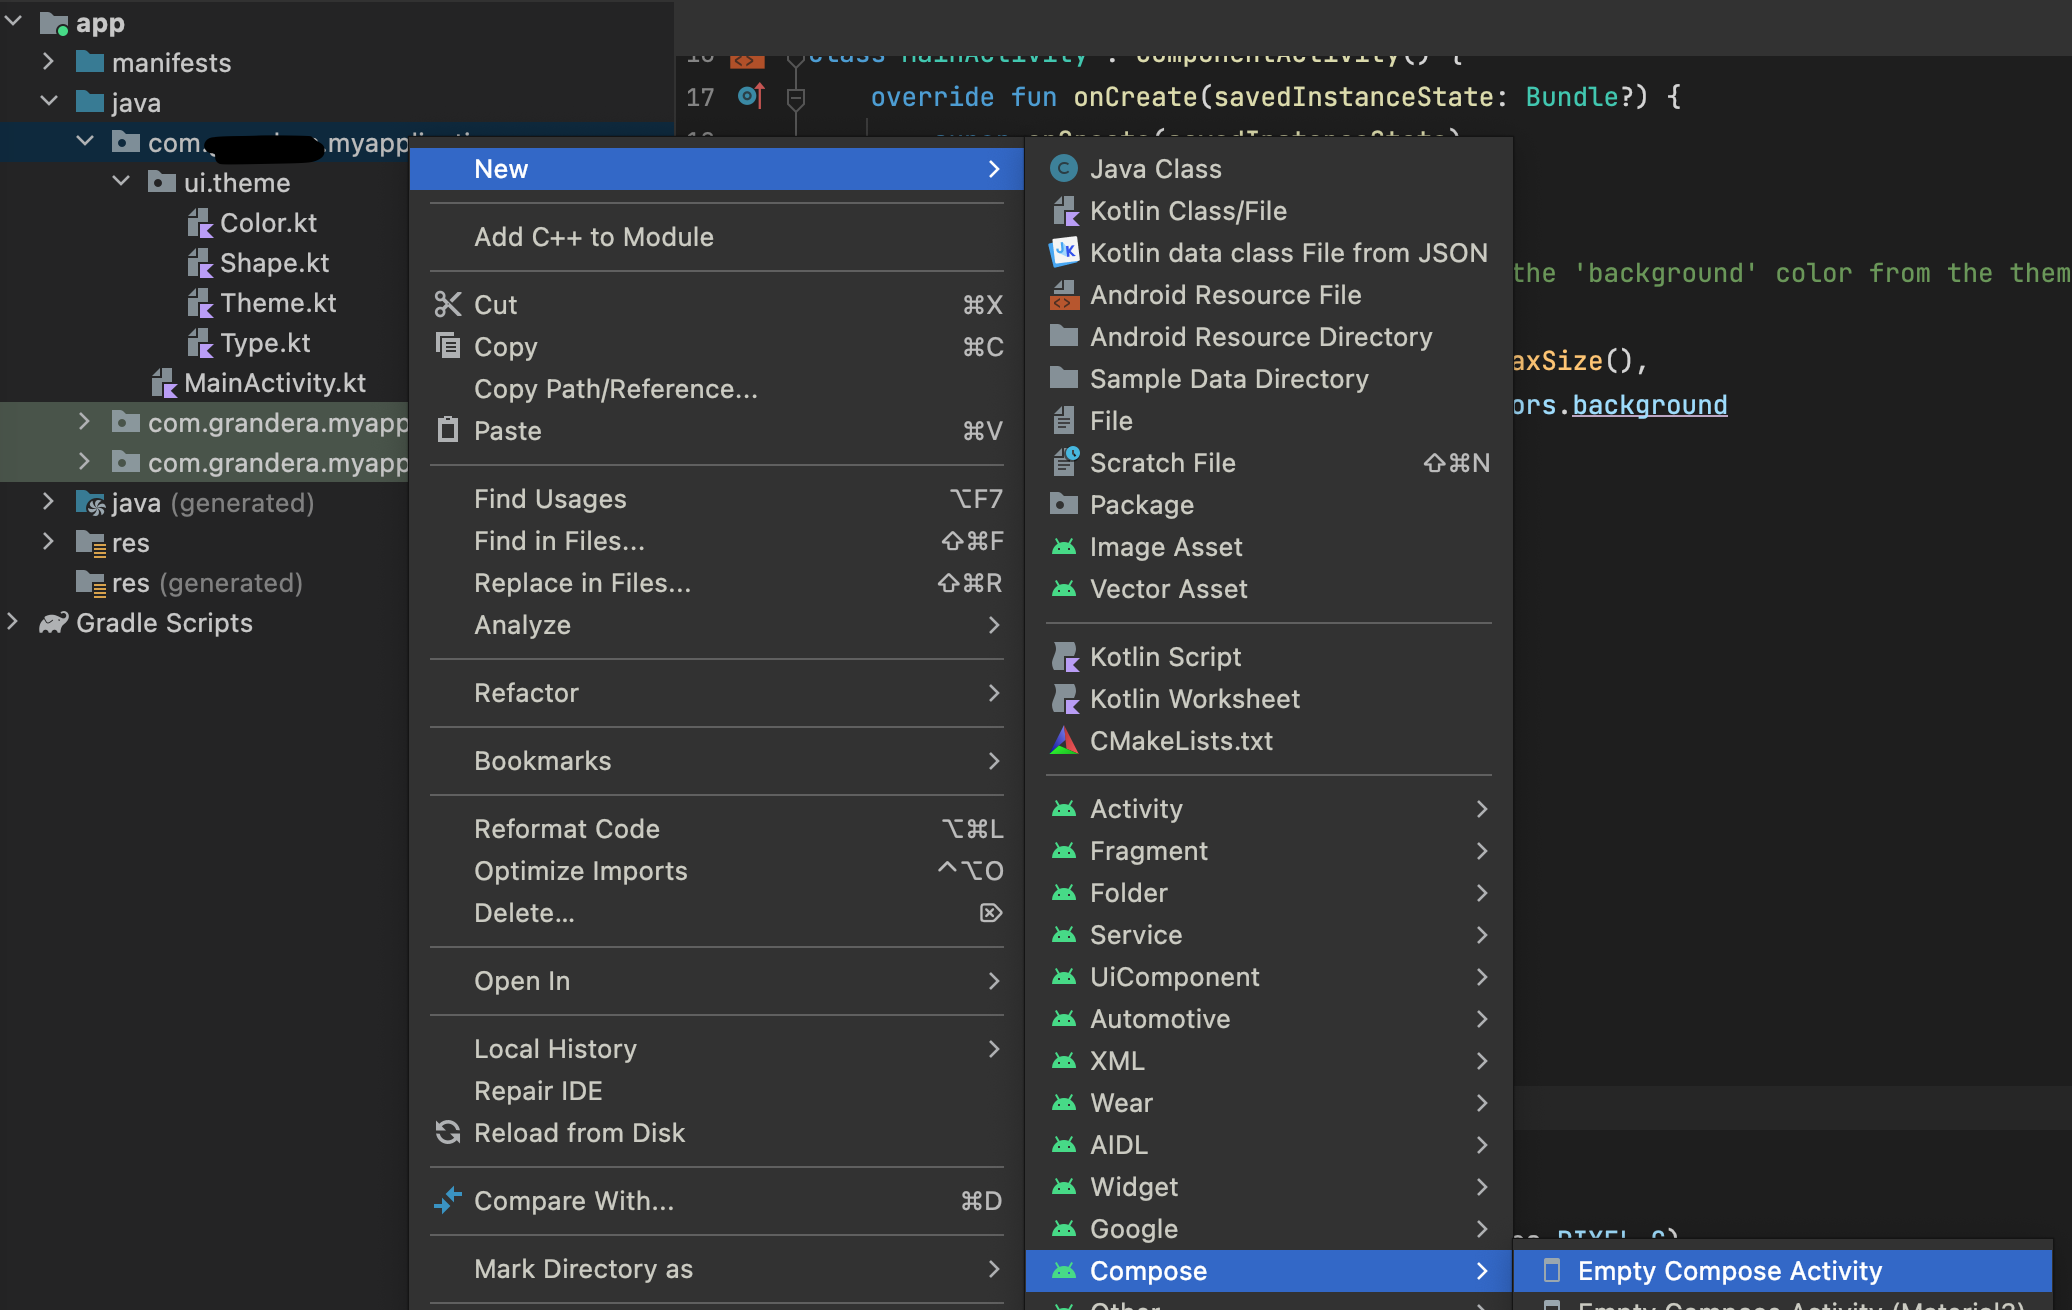Image resolution: width=2072 pixels, height=1310 pixels.
Task: Select Empty Compose Activity
Action: click(1729, 1271)
